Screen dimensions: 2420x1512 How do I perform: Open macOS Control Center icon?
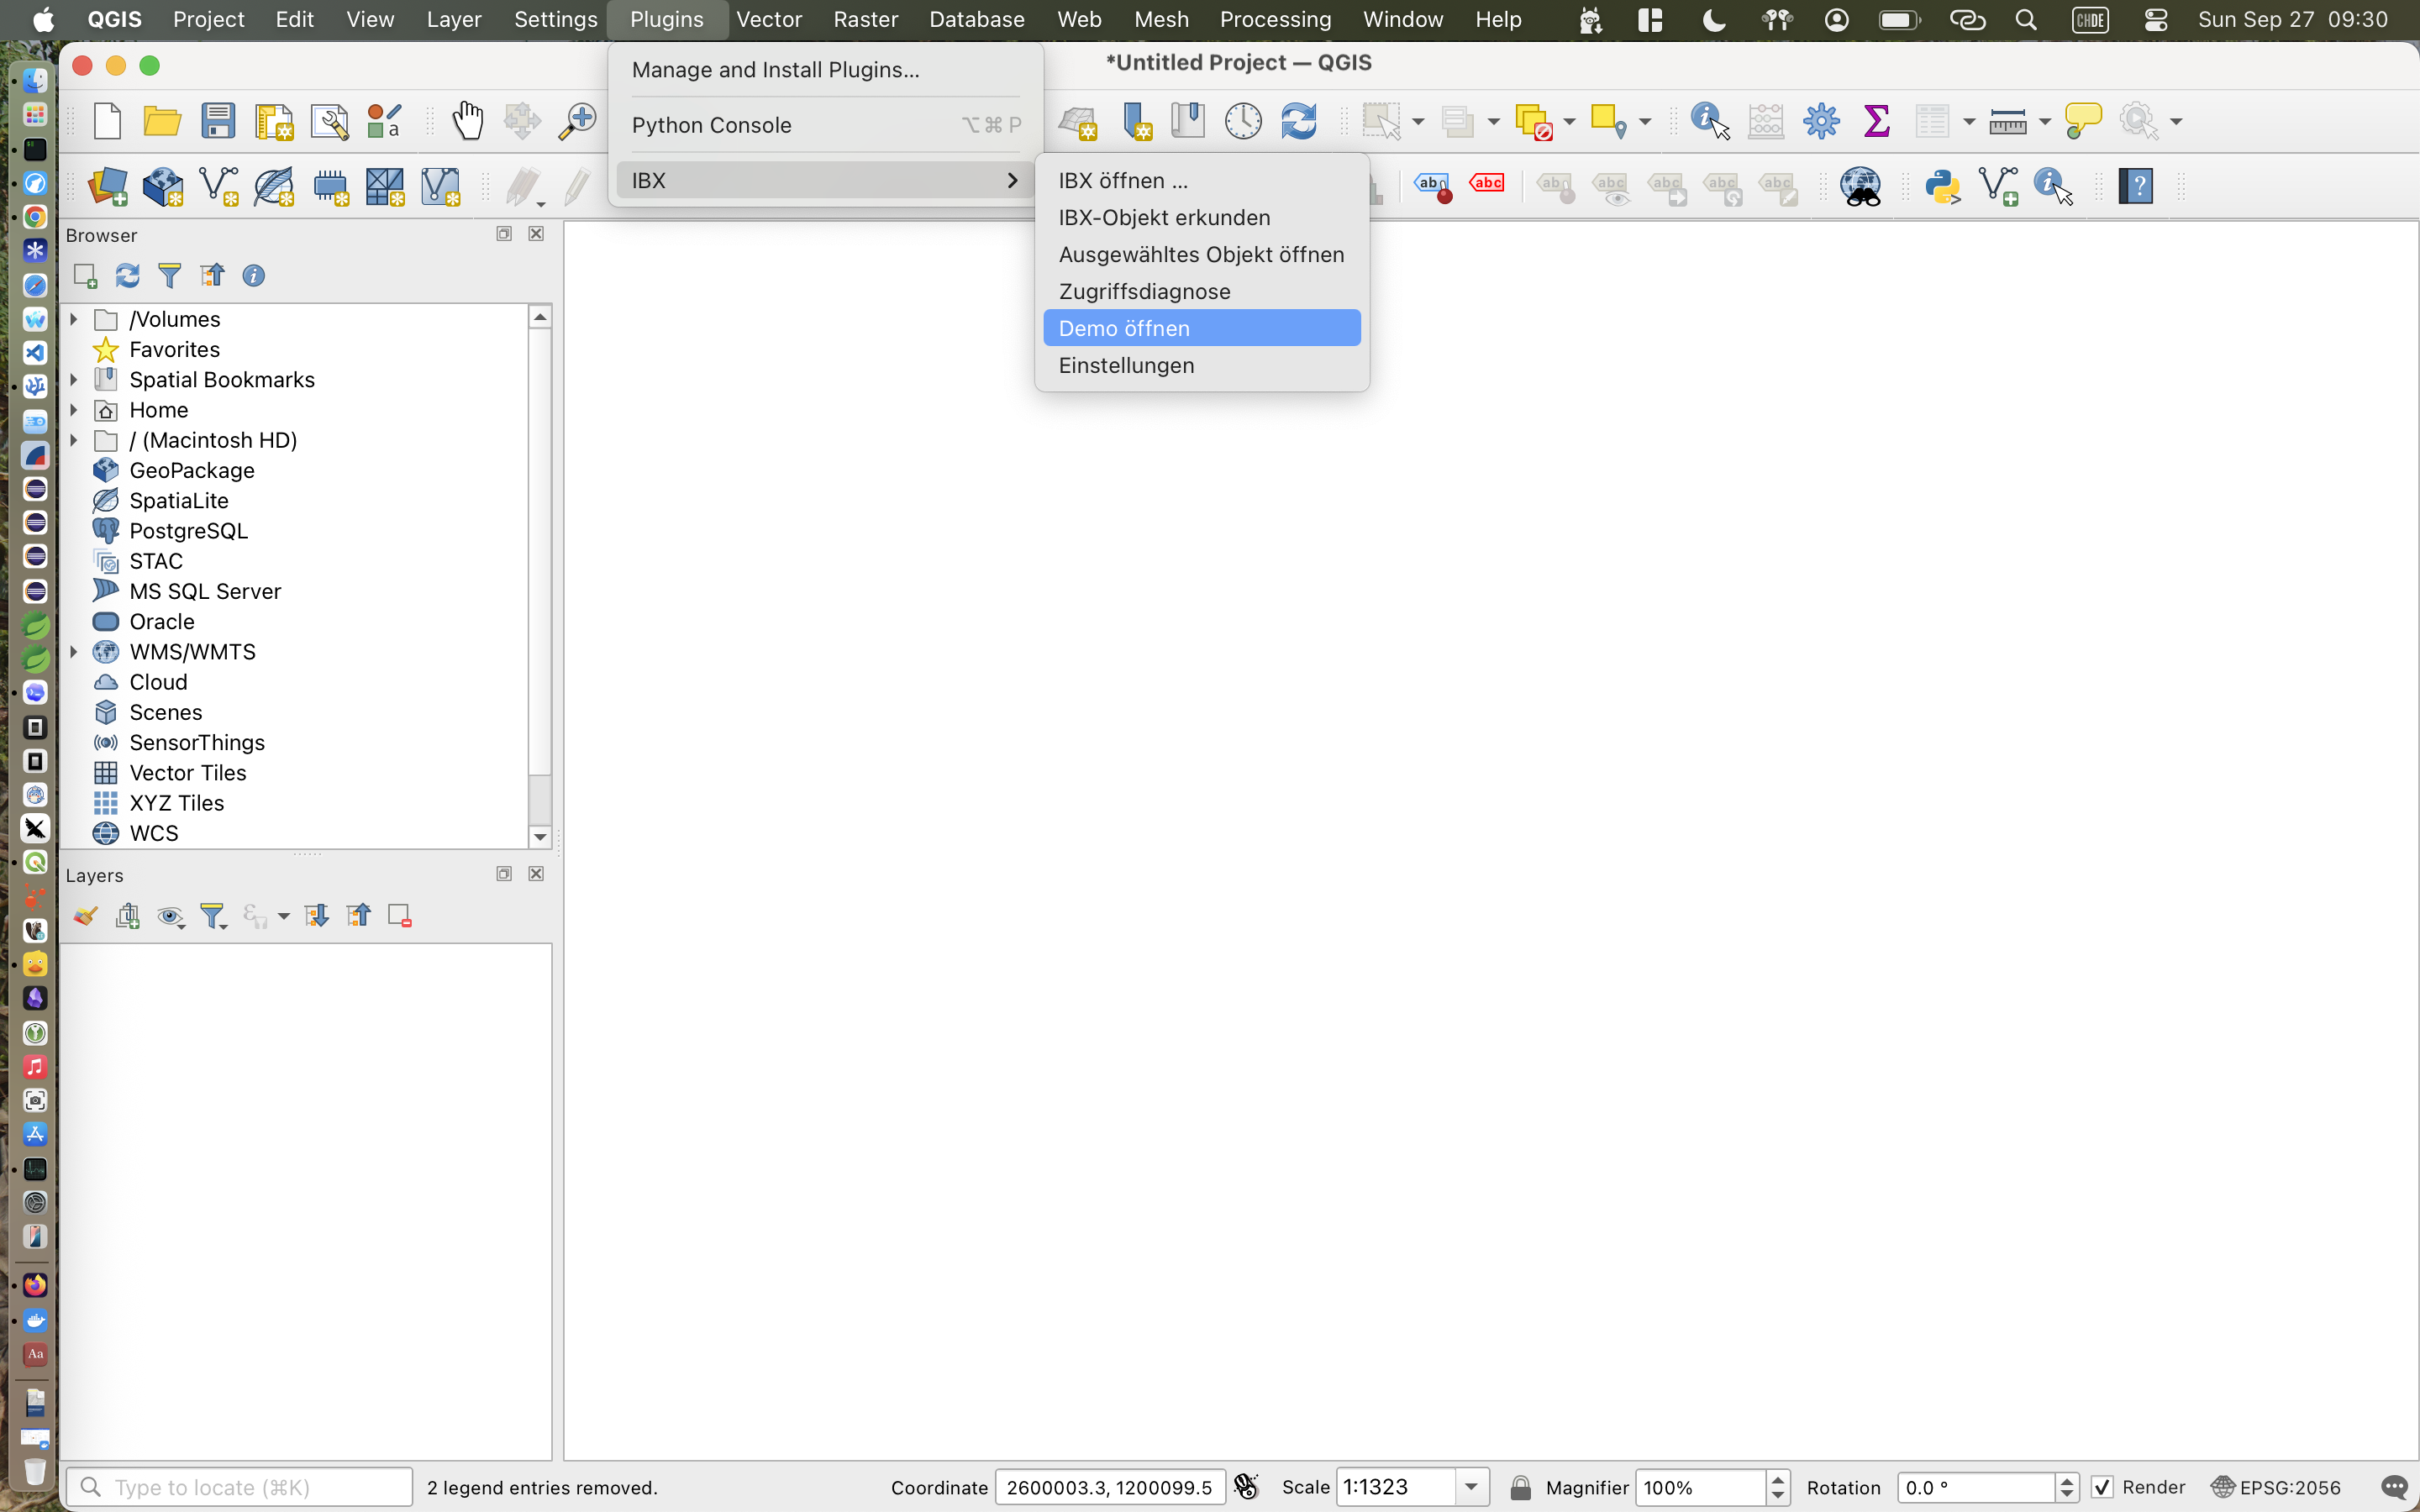point(2155,20)
